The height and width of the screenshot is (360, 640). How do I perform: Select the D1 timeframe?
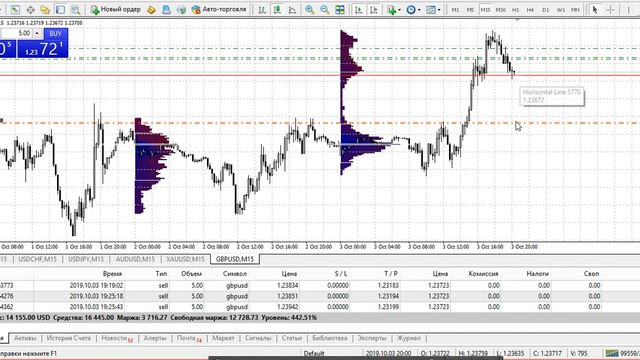point(545,9)
